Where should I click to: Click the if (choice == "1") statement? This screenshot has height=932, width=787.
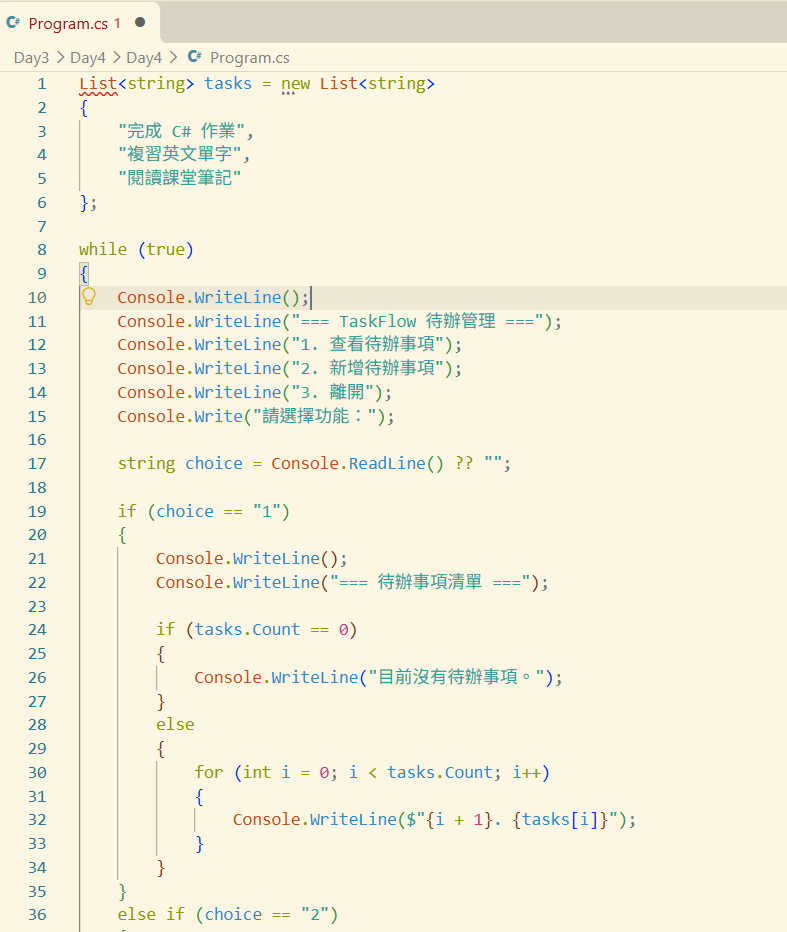[203, 511]
